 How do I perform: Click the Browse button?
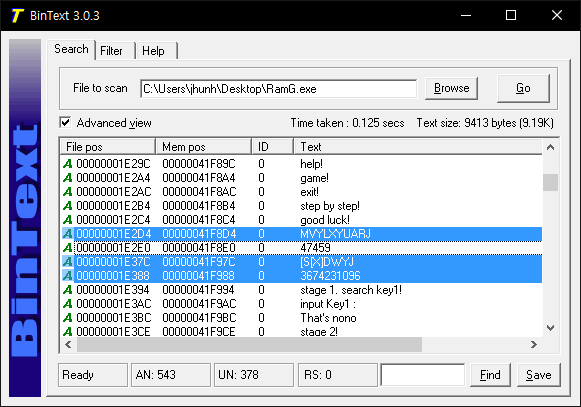451,88
